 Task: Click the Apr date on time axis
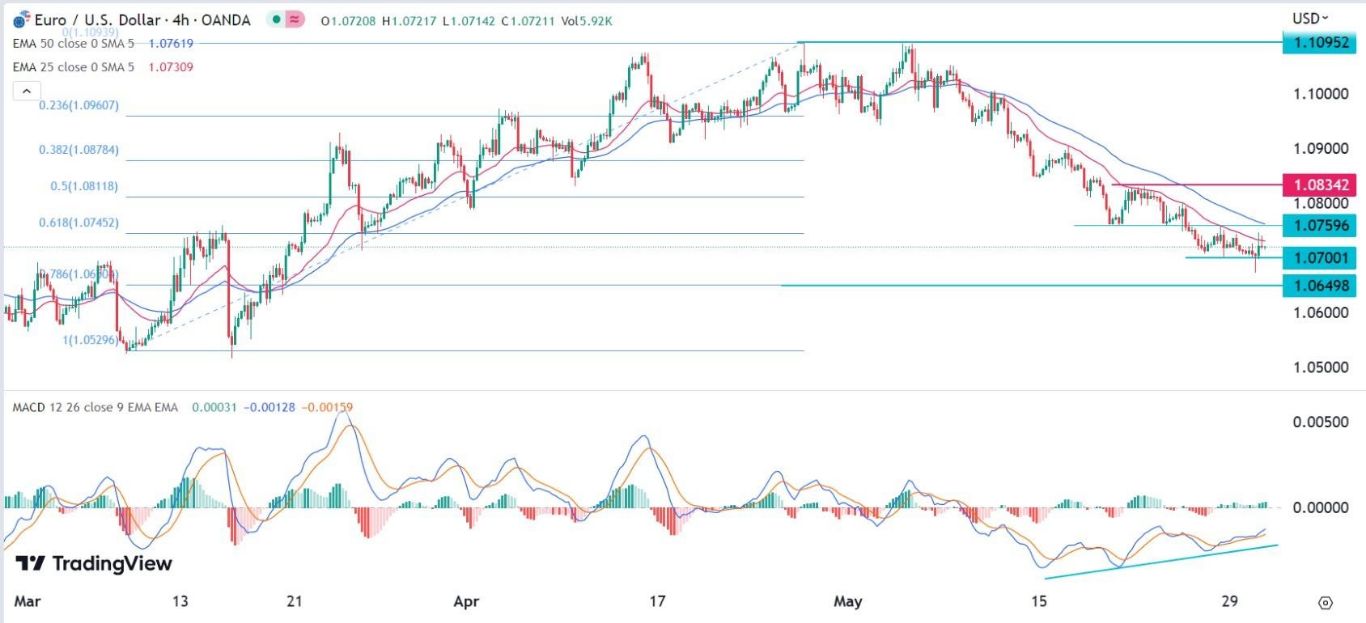[x=466, y=602]
